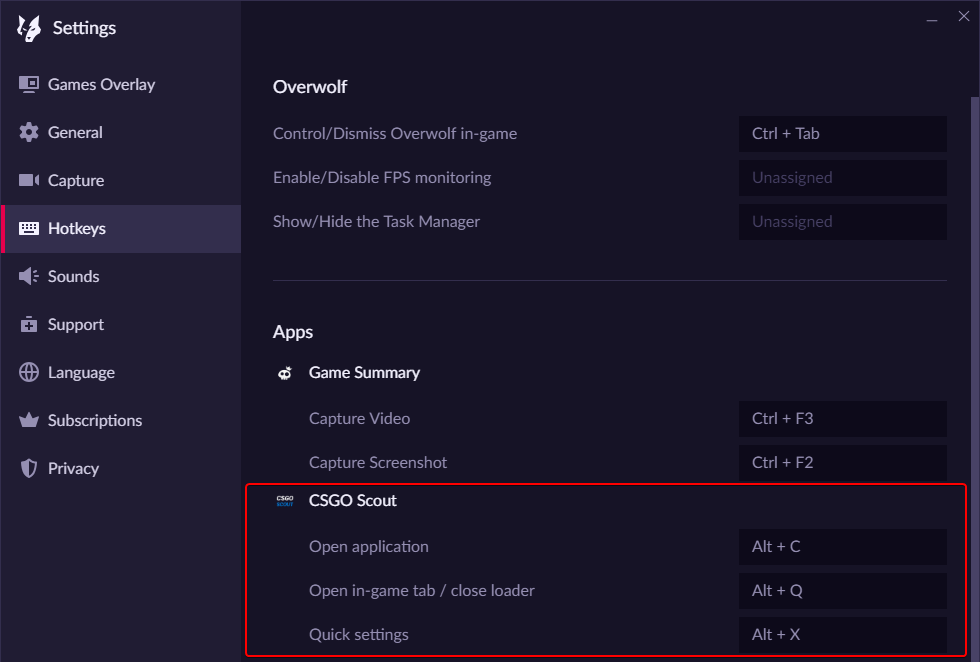
Task: Switch to the Capture settings section
Action: 121,181
